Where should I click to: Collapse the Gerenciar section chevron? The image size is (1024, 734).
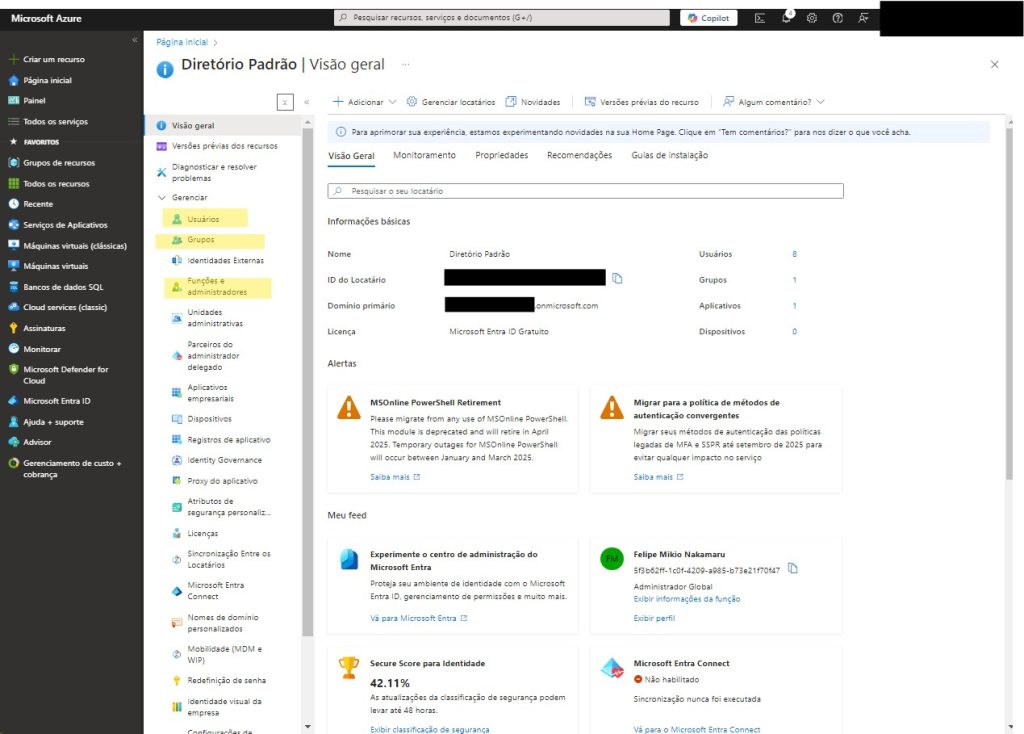click(x=161, y=197)
